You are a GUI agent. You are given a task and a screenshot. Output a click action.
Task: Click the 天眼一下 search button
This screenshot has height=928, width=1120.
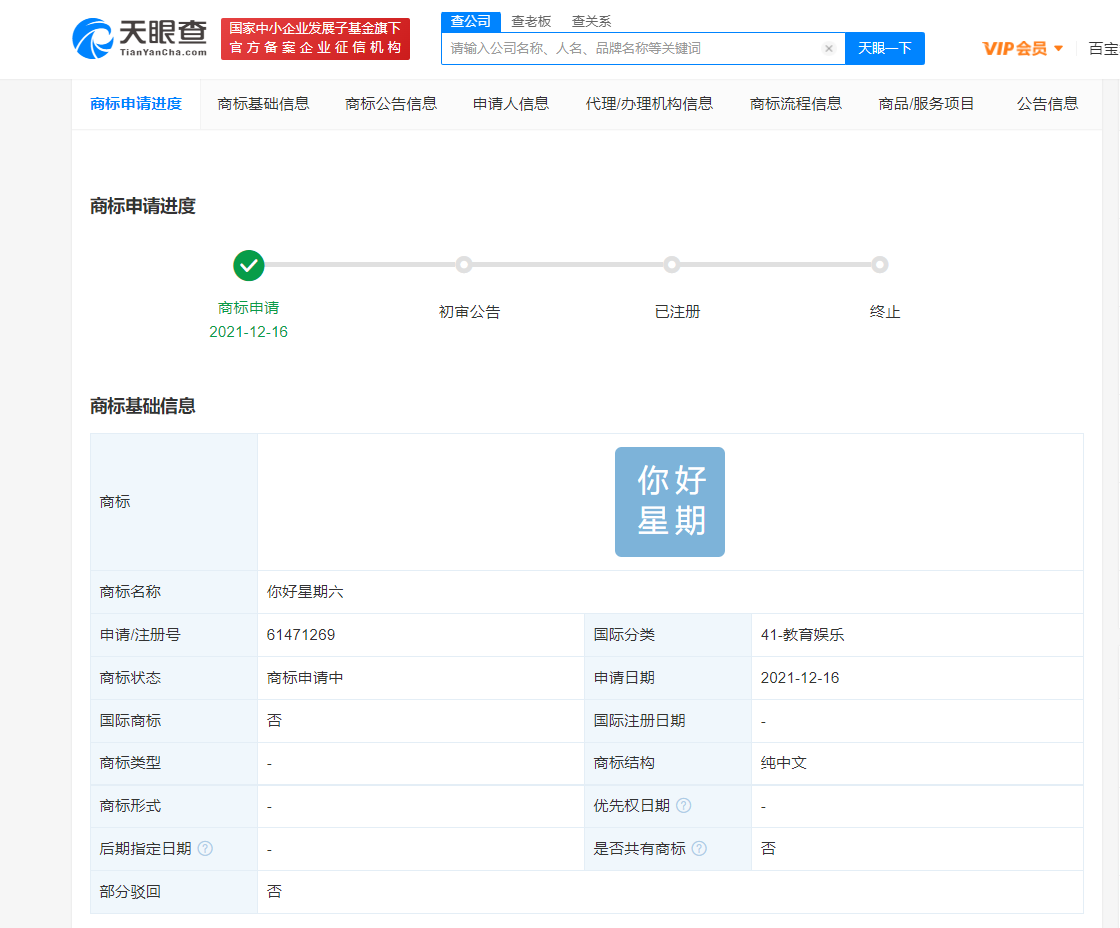[x=885, y=48]
